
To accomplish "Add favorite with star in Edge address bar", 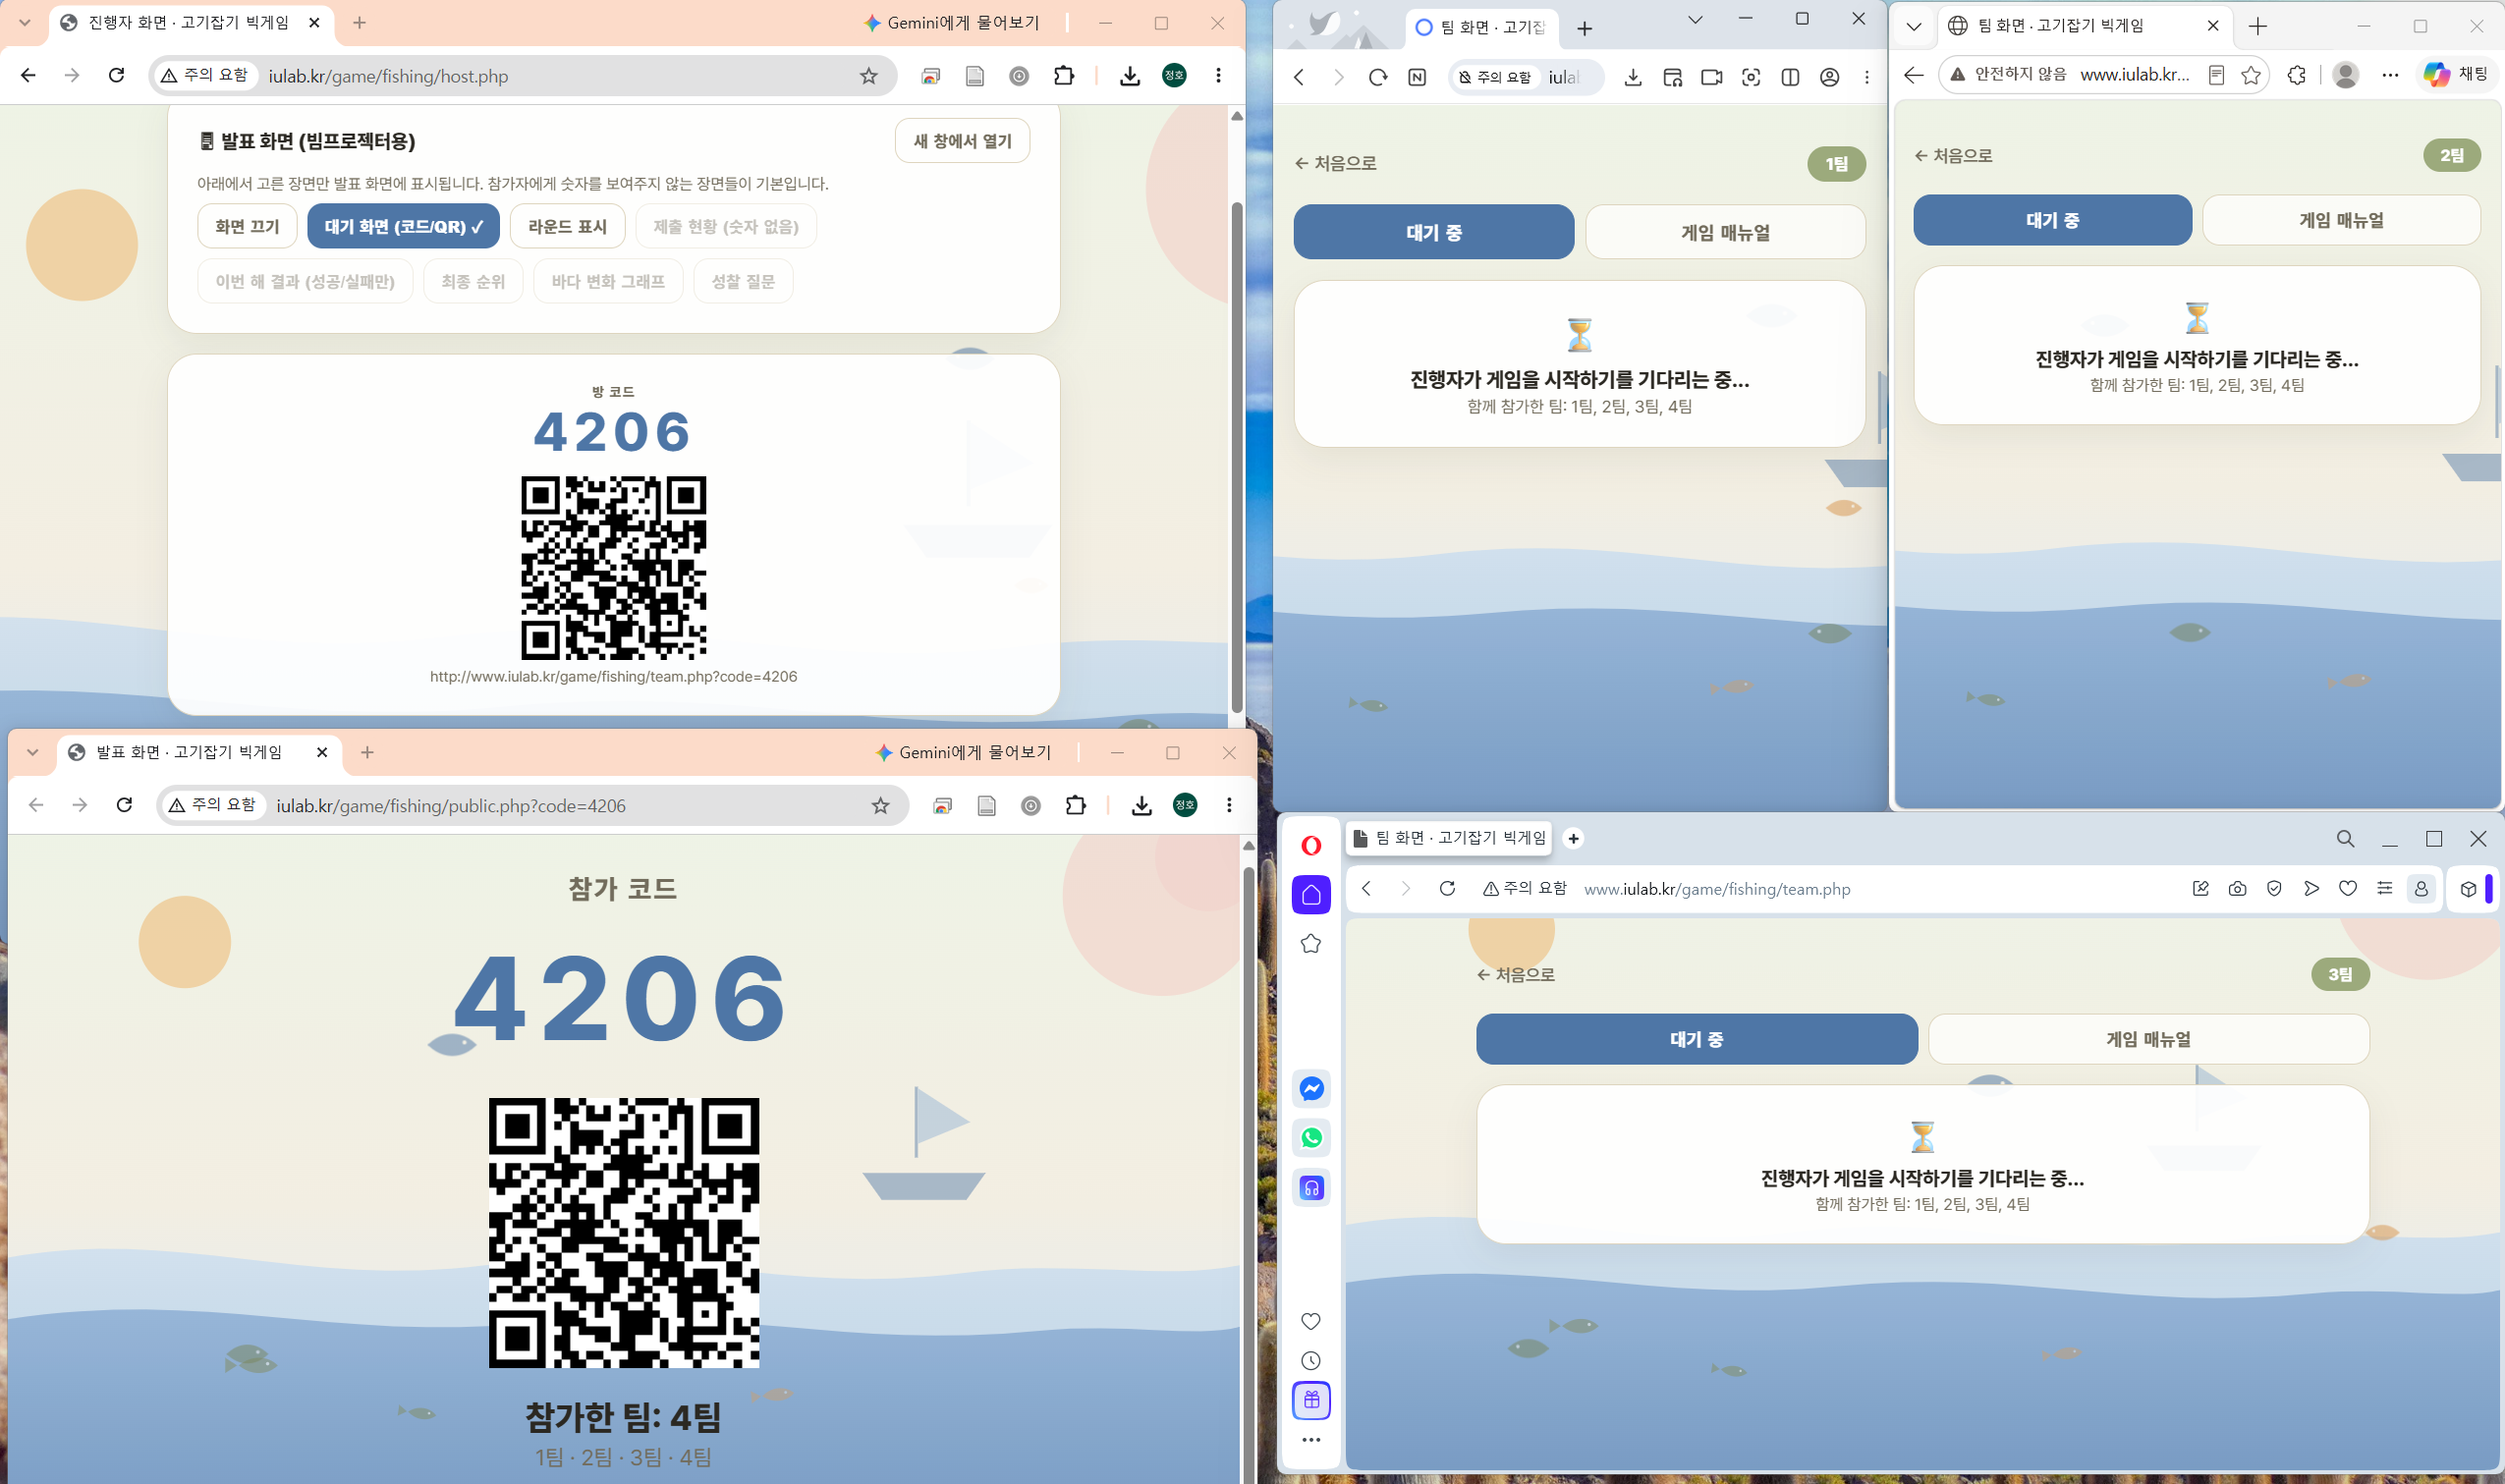I will pyautogui.click(x=2251, y=75).
